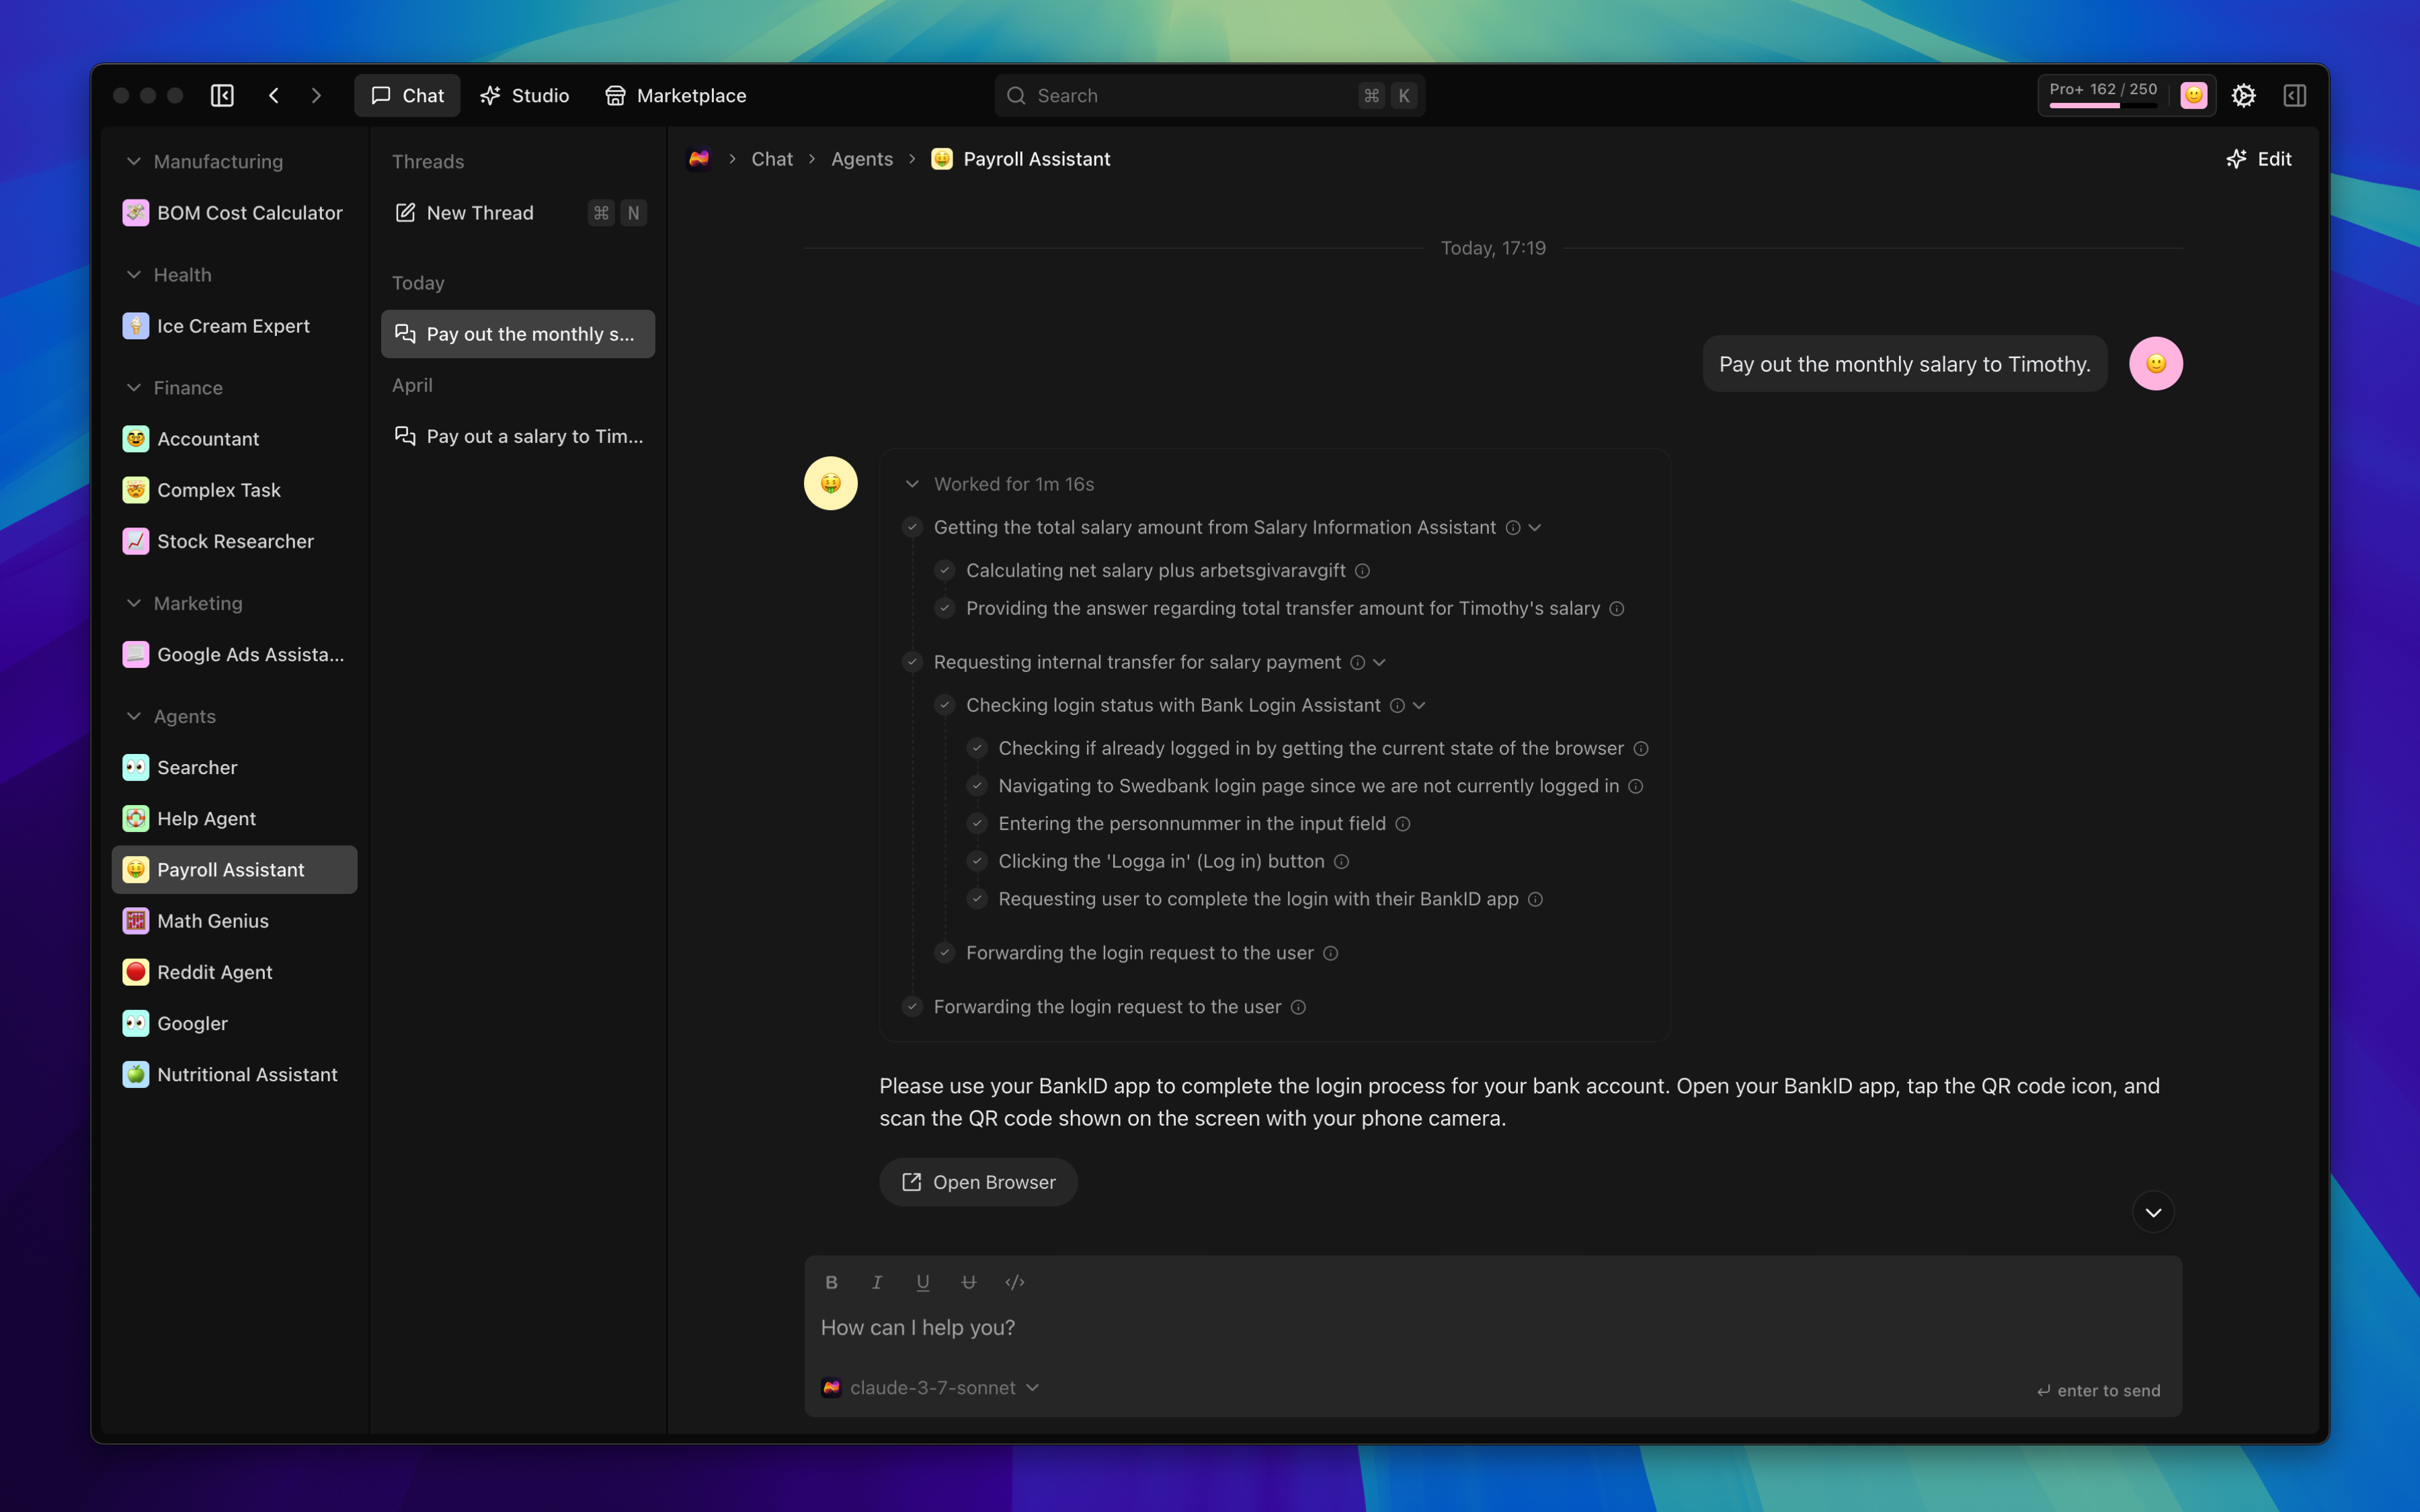Click Edit button for Payroll Assistant
This screenshot has height=1512, width=2420.
pos(2259,159)
